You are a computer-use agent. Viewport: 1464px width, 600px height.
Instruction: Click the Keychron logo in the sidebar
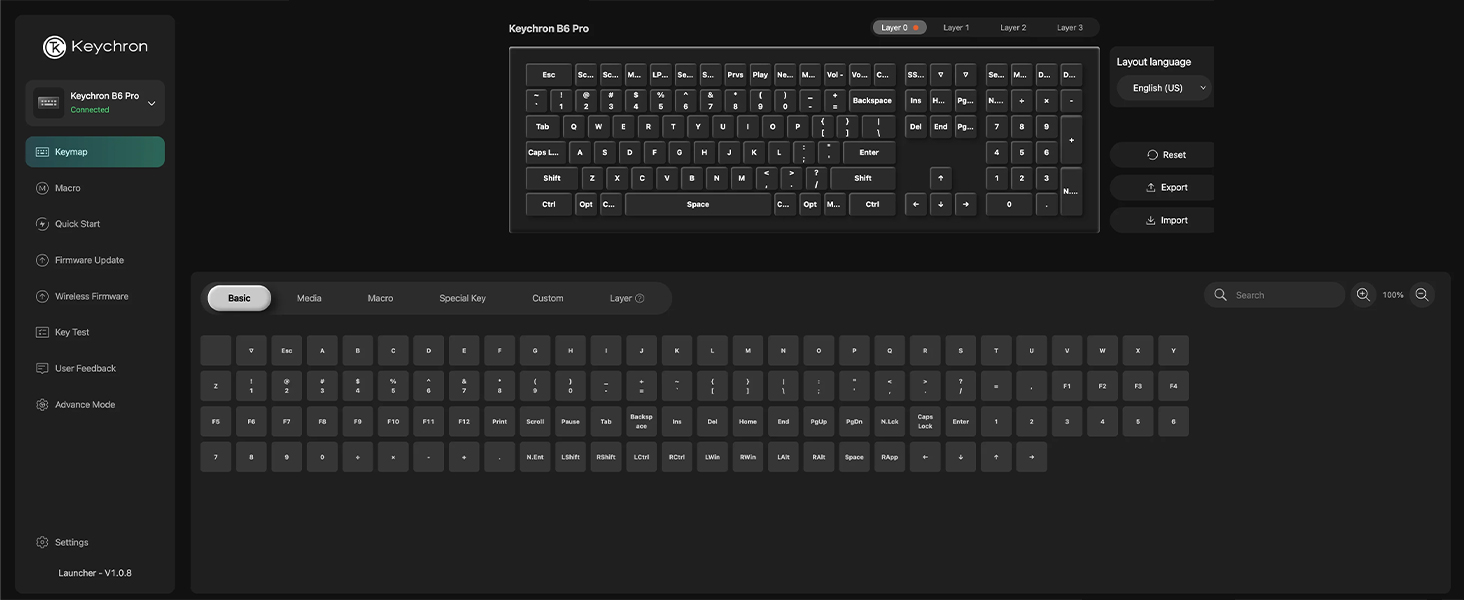point(95,46)
